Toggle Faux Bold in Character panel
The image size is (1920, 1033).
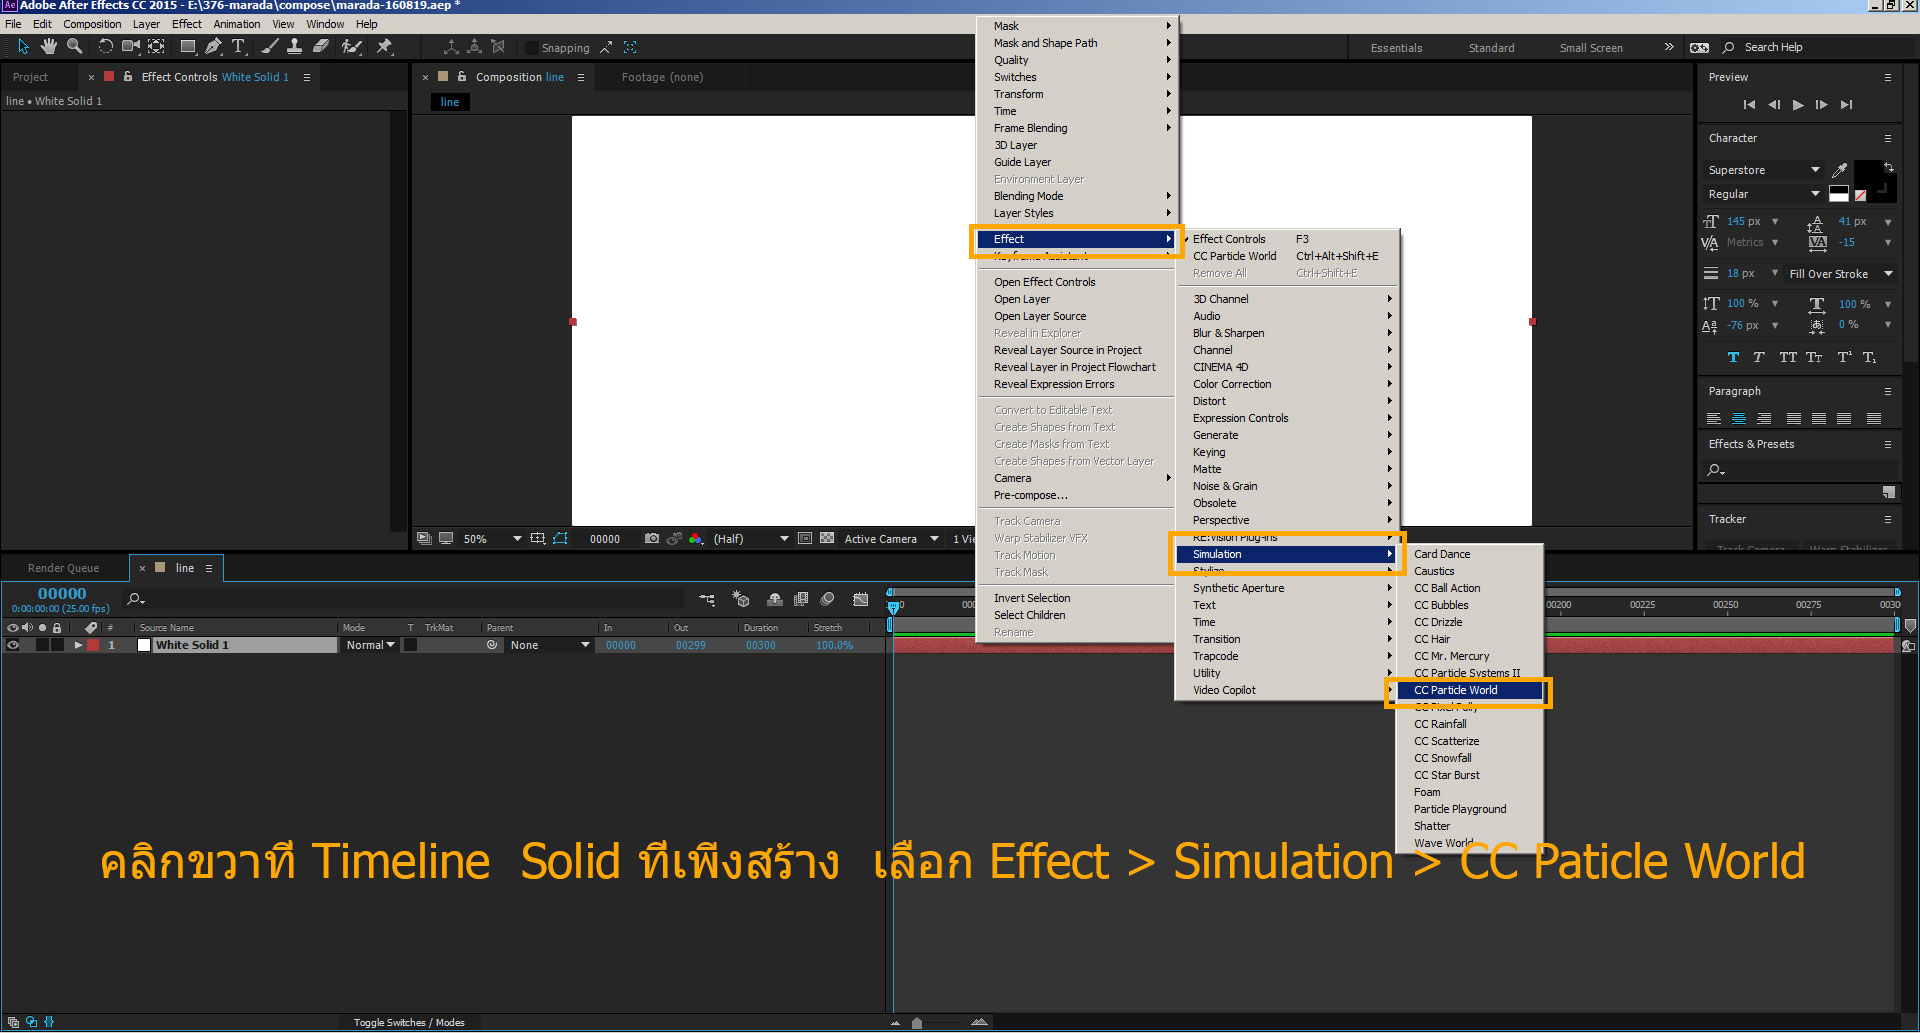coord(1733,358)
